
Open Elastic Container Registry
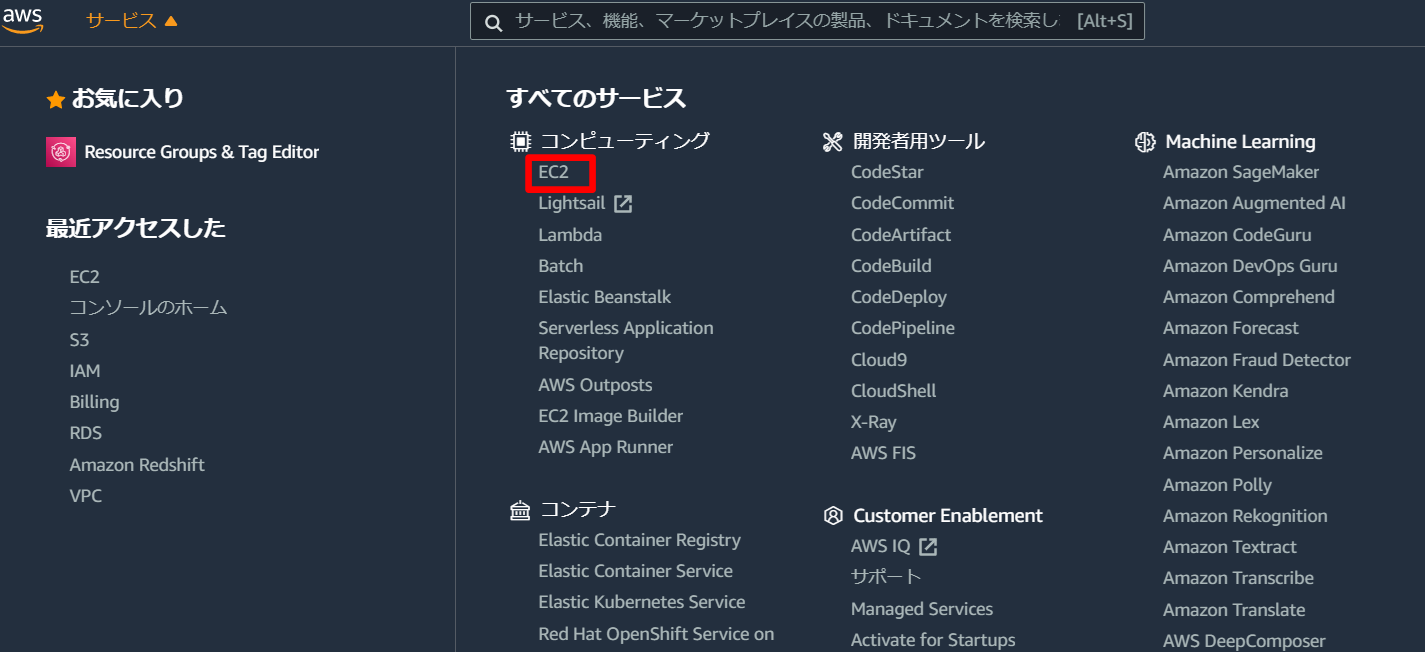tap(640, 540)
